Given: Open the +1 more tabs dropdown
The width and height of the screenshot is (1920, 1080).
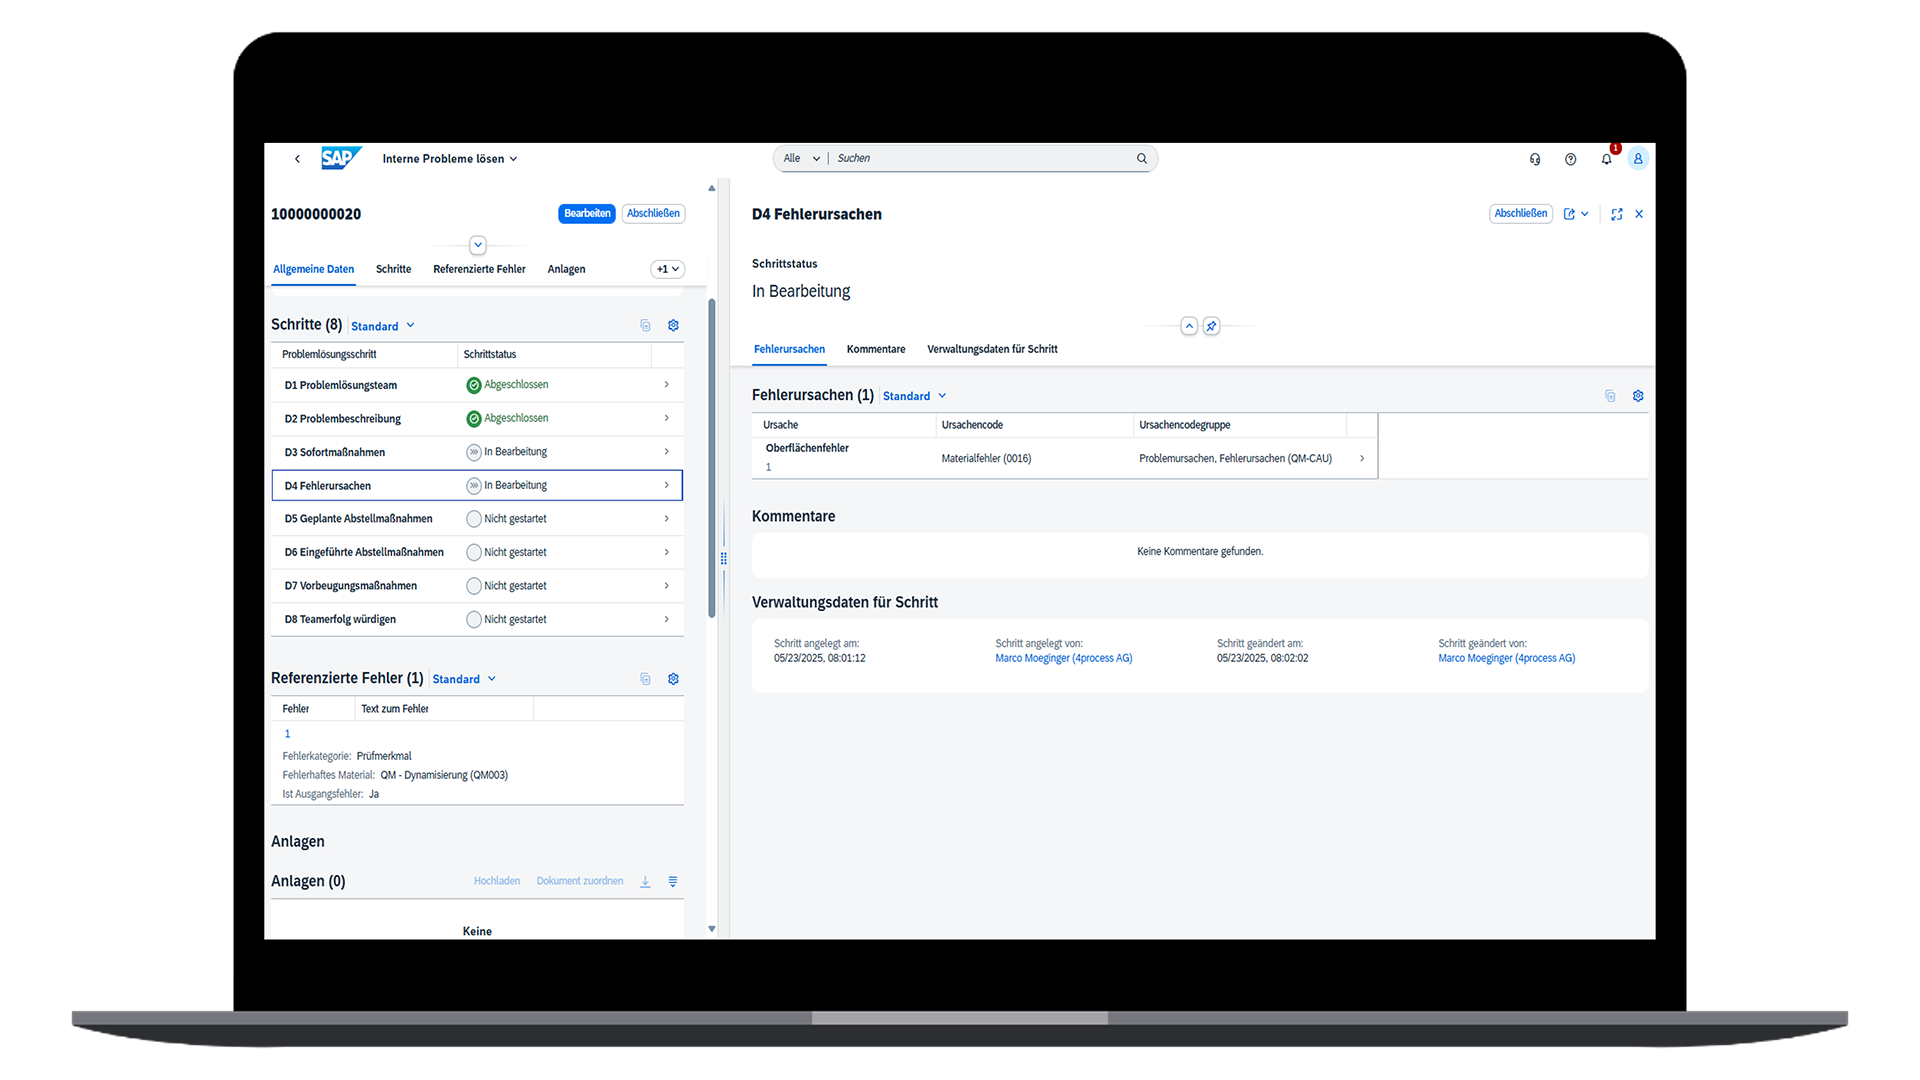Looking at the screenshot, I should coord(667,269).
